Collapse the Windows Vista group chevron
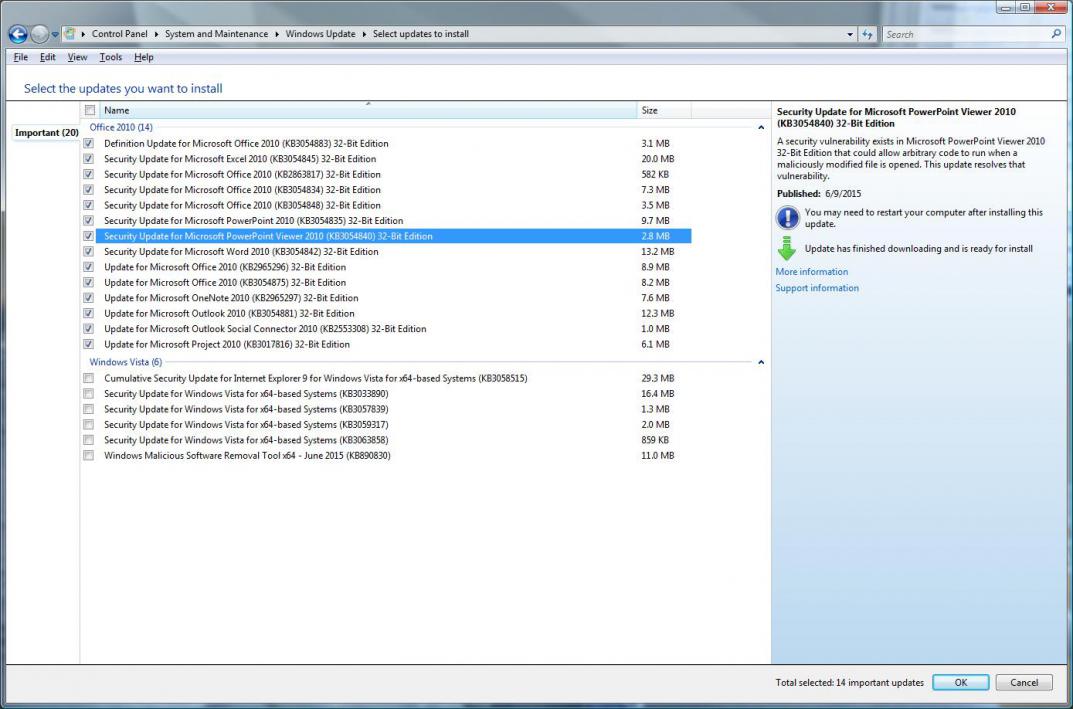The width and height of the screenshot is (1073, 709). tap(761, 362)
